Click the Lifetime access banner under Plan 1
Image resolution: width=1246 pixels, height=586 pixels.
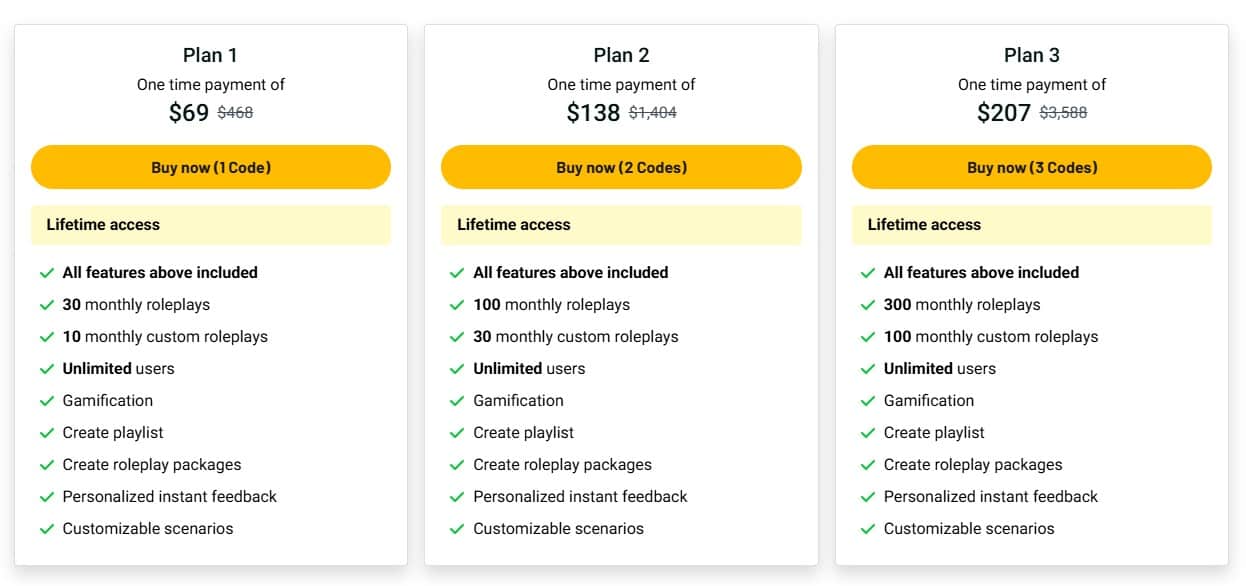(x=210, y=224)
